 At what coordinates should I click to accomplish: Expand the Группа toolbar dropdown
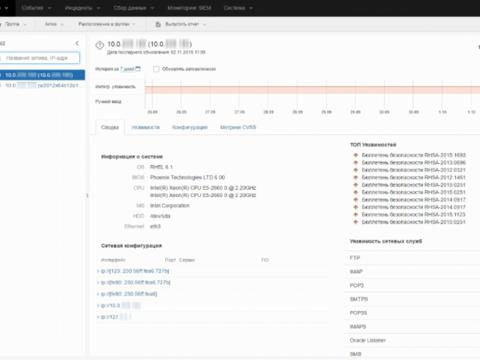pos(14,24)
